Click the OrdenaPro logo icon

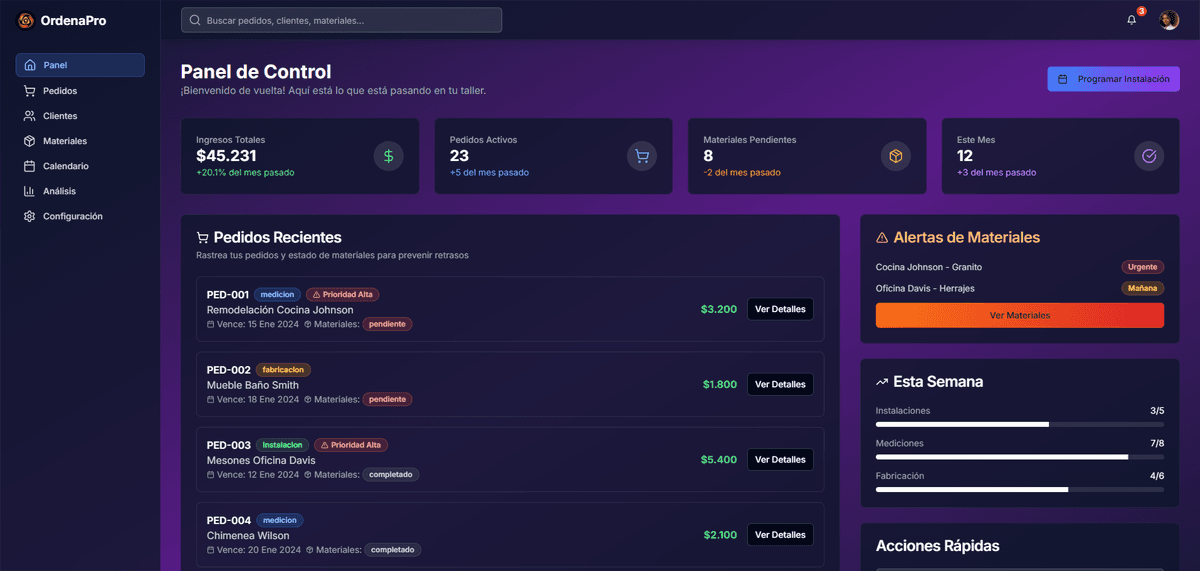26,20
